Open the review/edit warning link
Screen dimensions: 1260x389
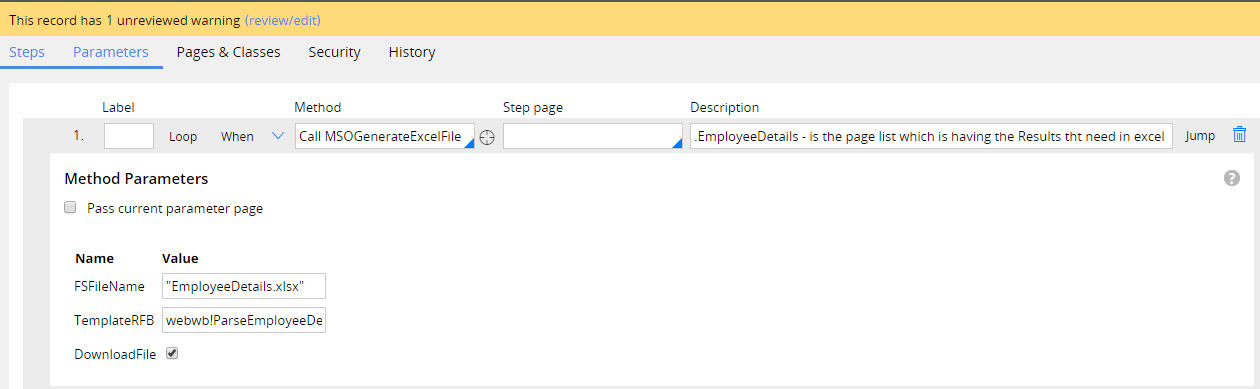point(283,19)
